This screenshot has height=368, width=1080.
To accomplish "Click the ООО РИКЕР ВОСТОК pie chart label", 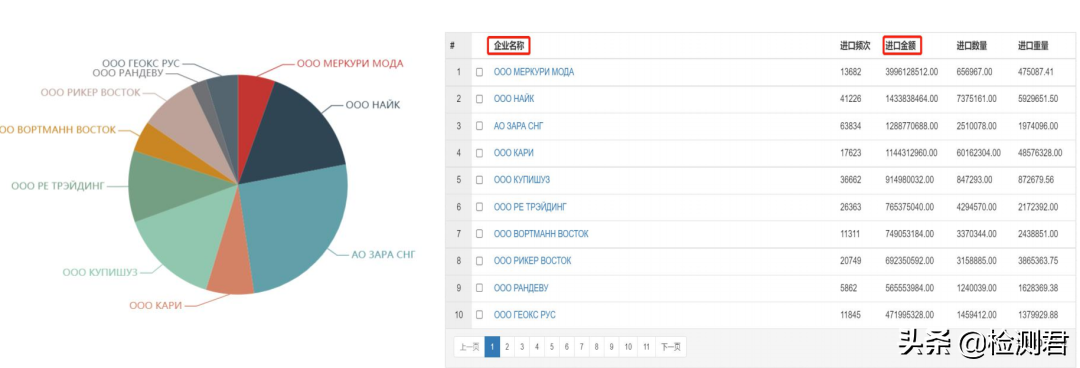I will coord(90,92).
